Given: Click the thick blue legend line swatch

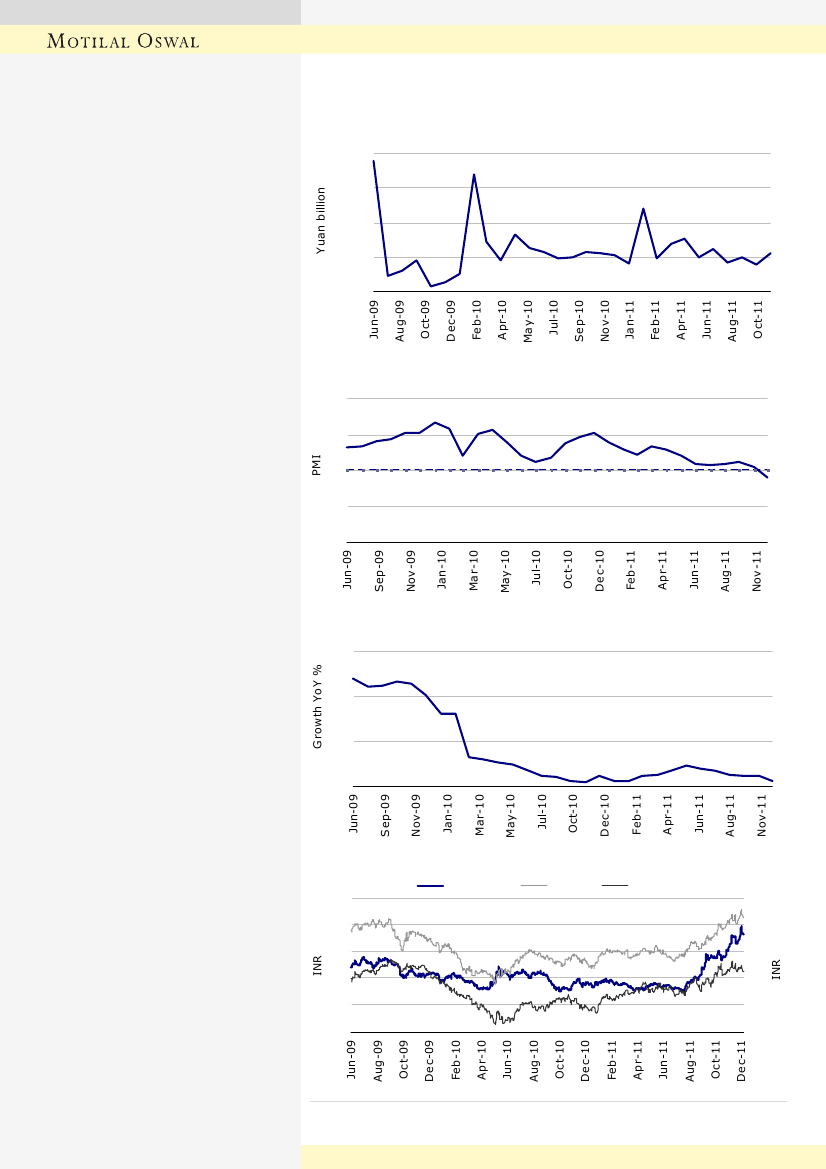Looking at the screenshot, I should (x=430, y=886).
